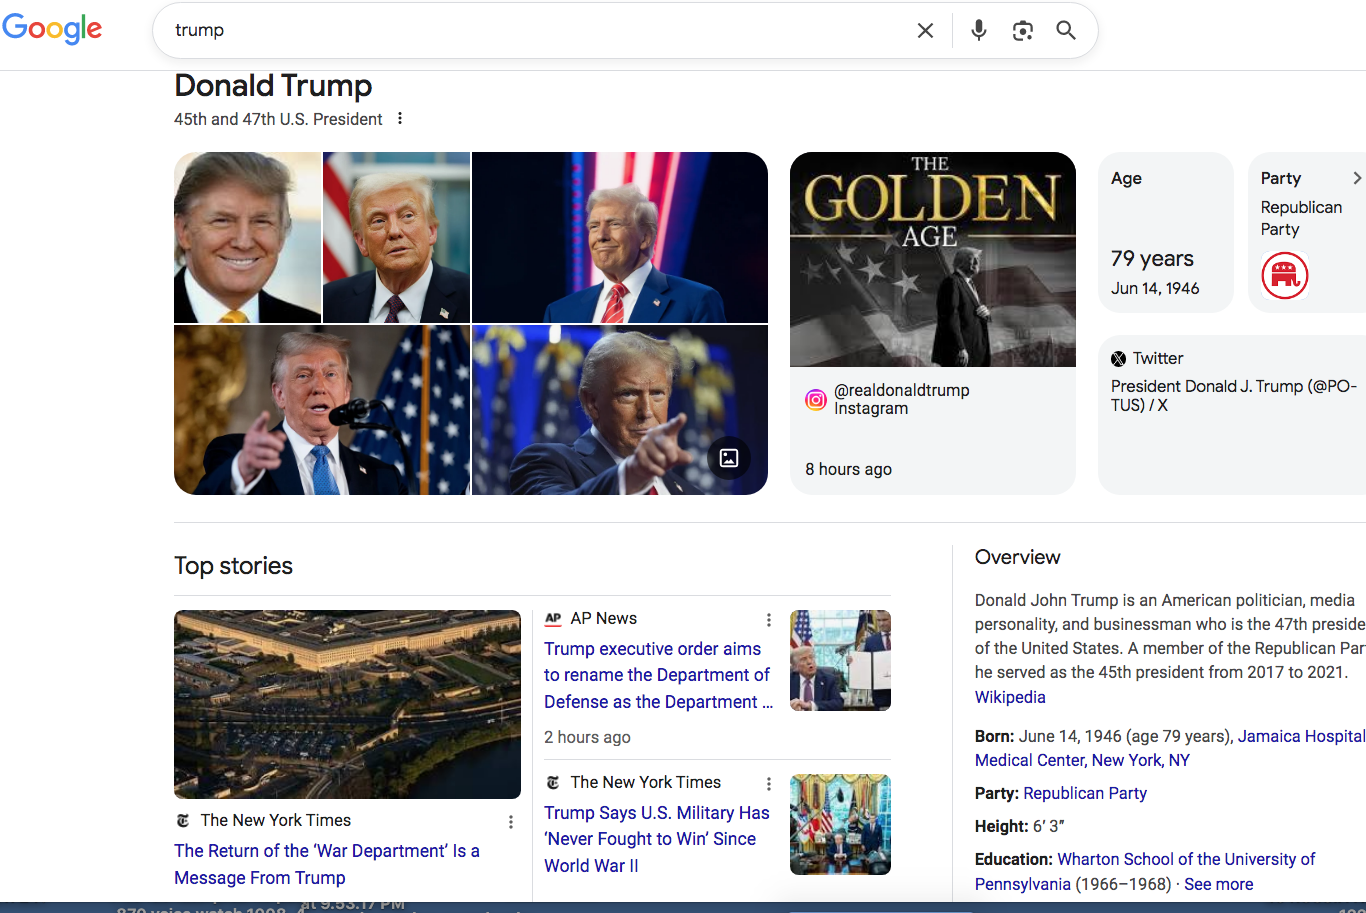The height and width of the screenshot is (913, 1366).
Task: Click the Republican Party link in Overview
Action: coord(1085,793)
